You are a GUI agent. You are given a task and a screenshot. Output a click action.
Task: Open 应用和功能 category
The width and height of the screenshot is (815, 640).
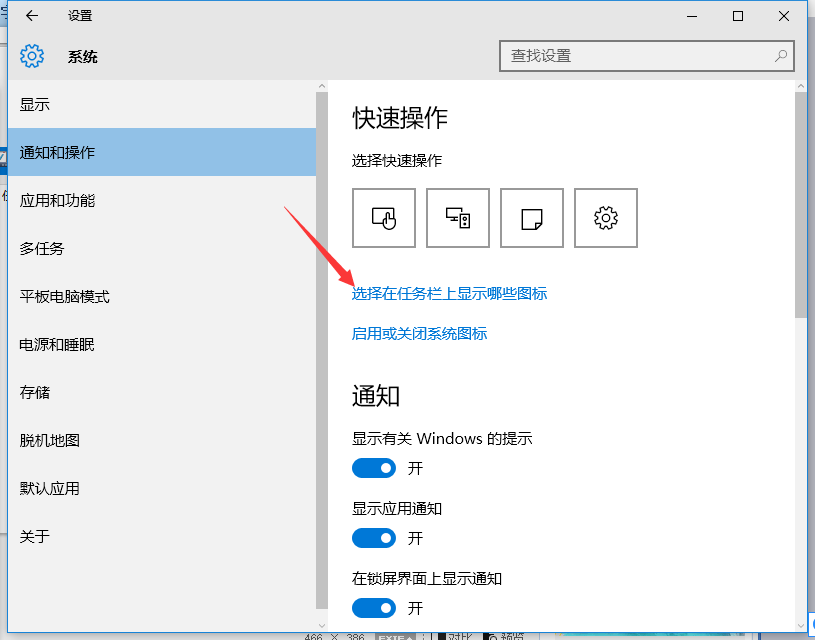(162, 200)
